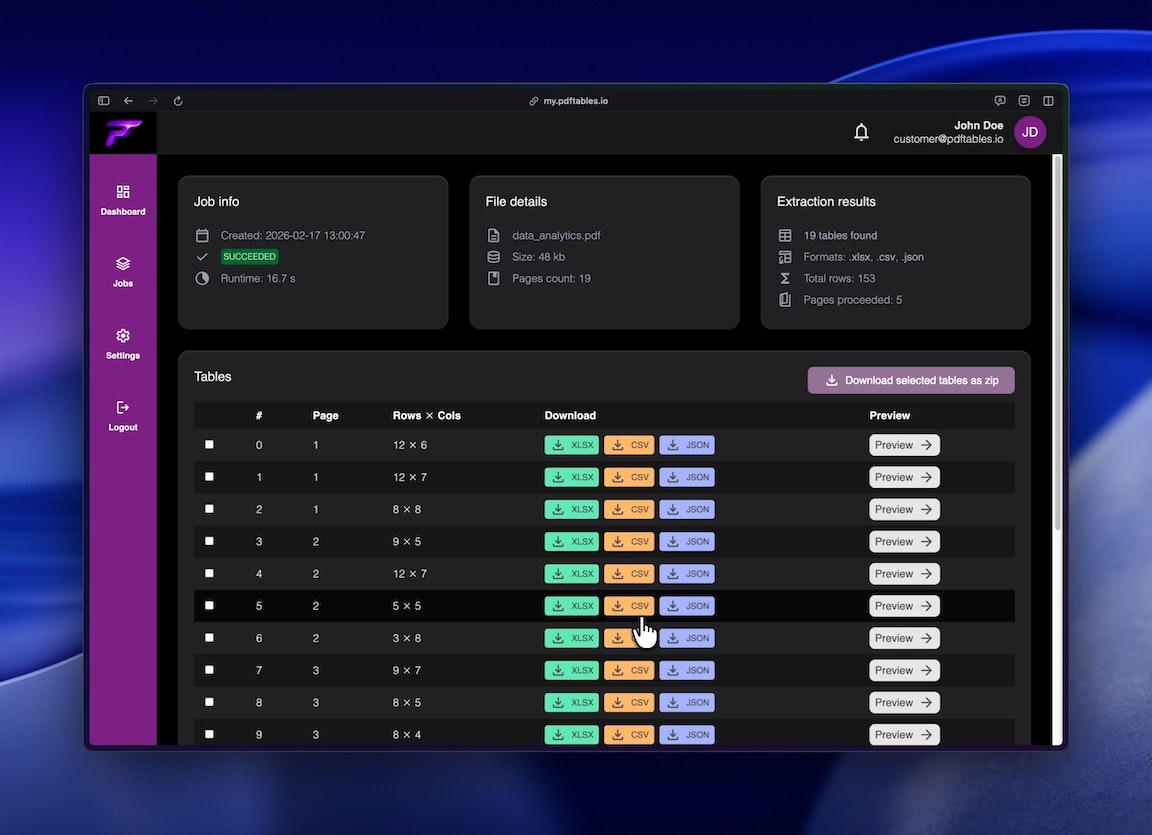Click Download selected tables as zip
This screenshot has height=835, width=1152.
click(910, 380)
